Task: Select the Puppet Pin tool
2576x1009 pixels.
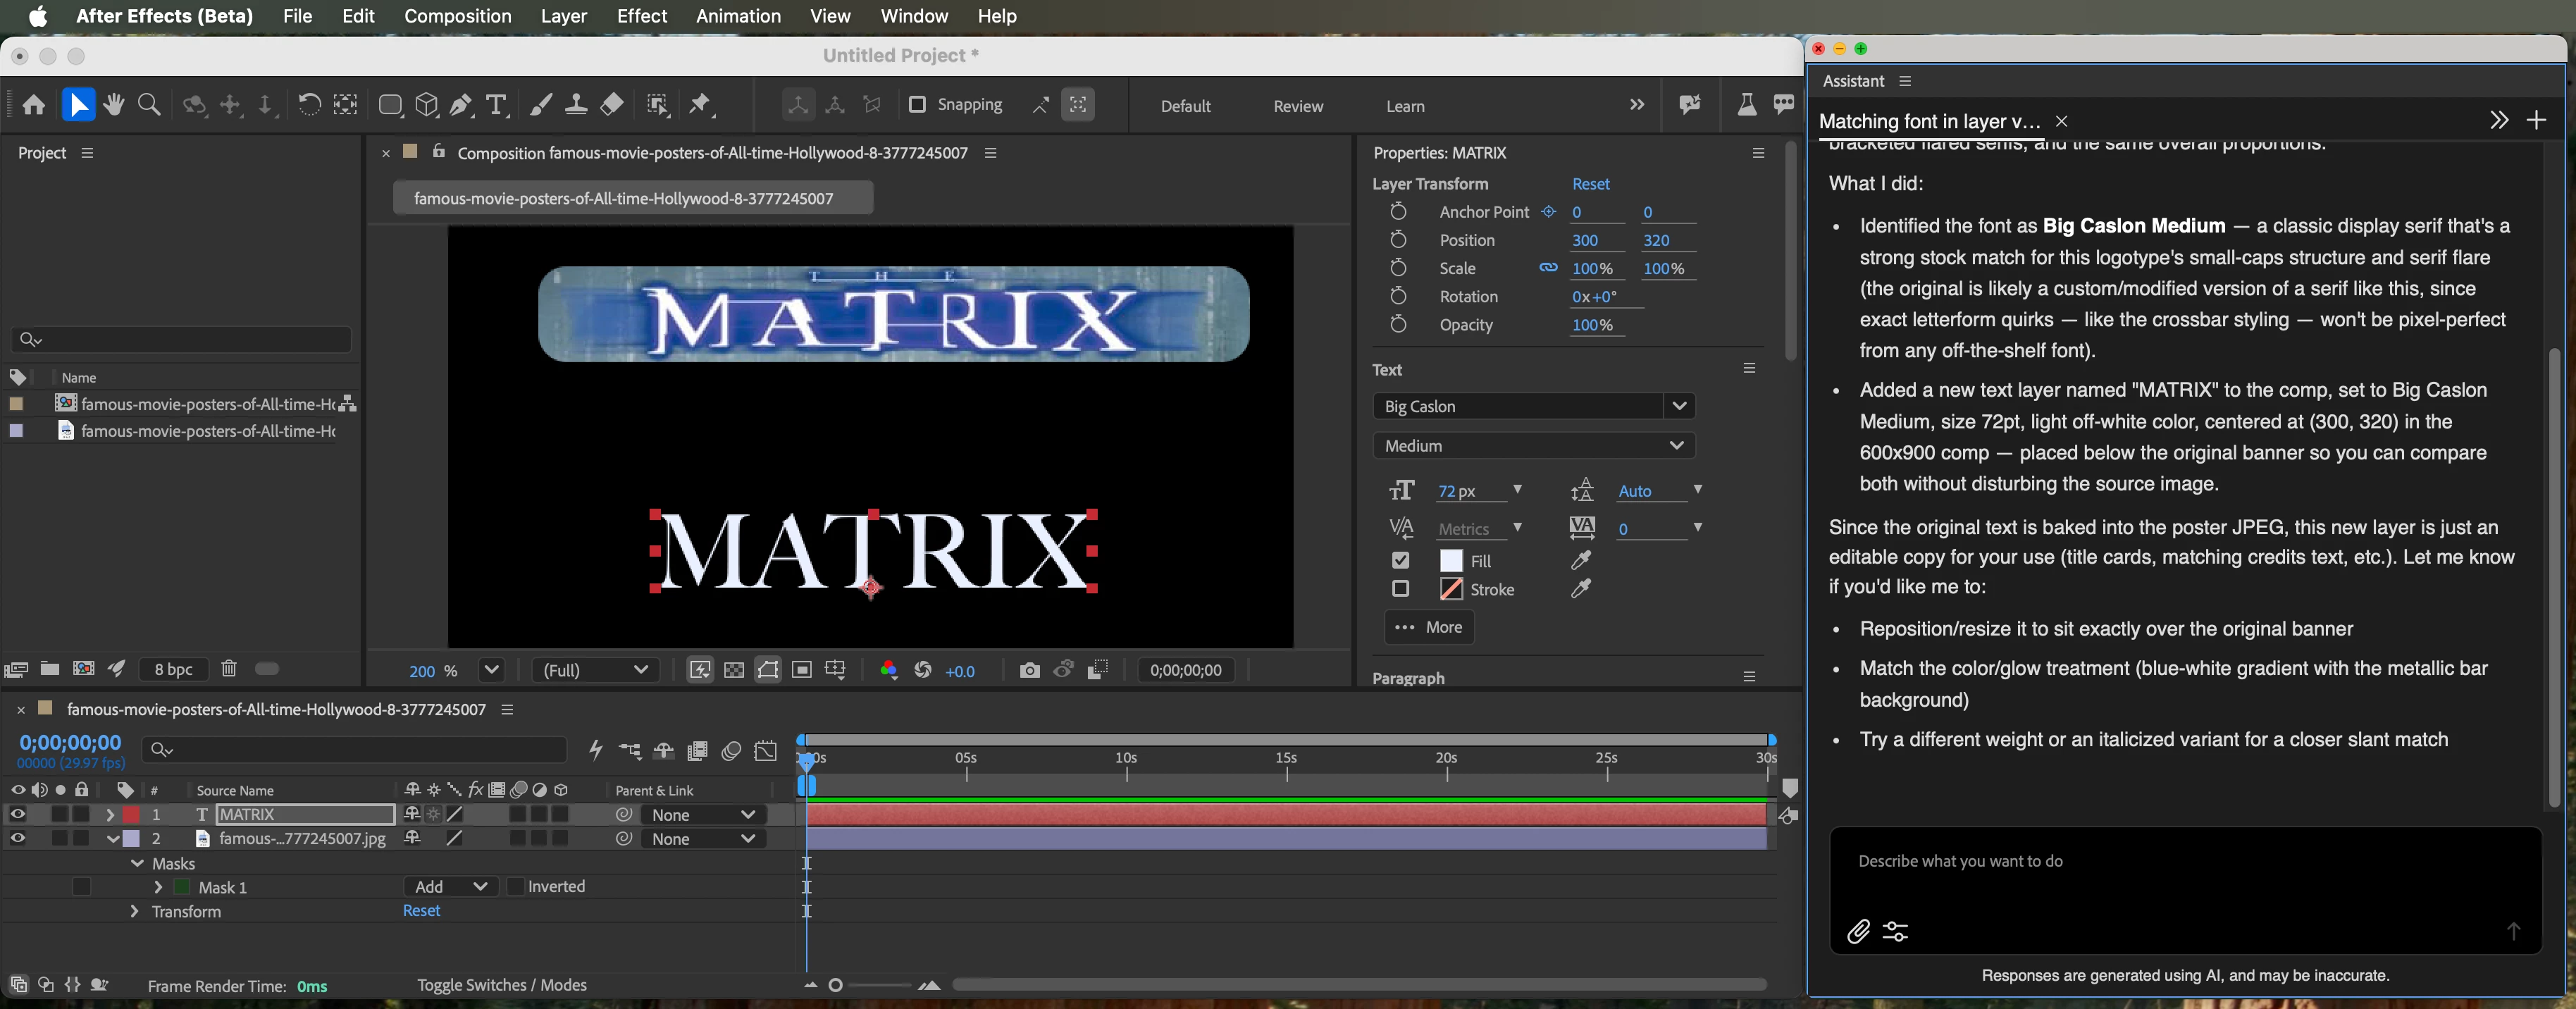Action: click(701, 105)
